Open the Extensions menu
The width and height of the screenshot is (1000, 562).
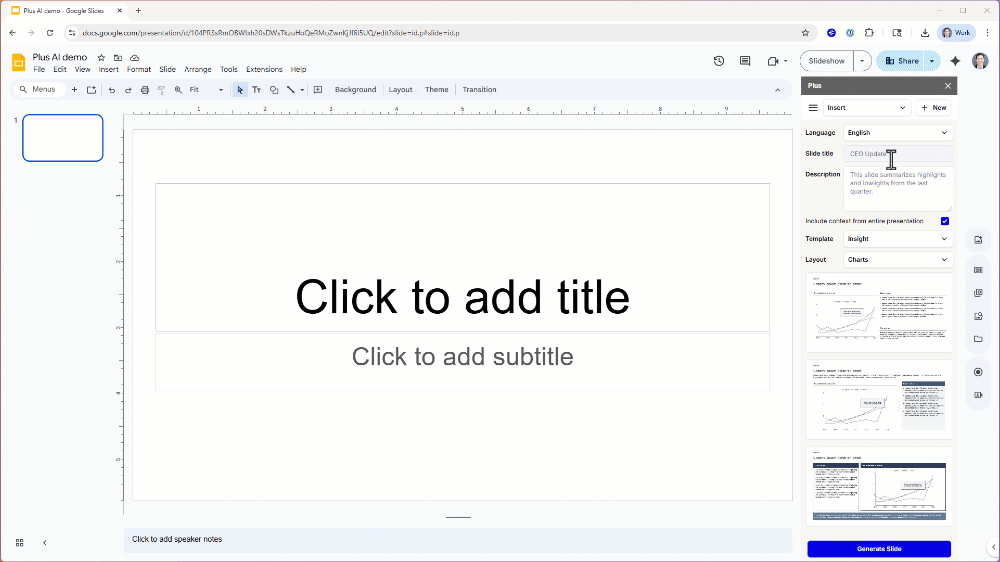(264, 70)
